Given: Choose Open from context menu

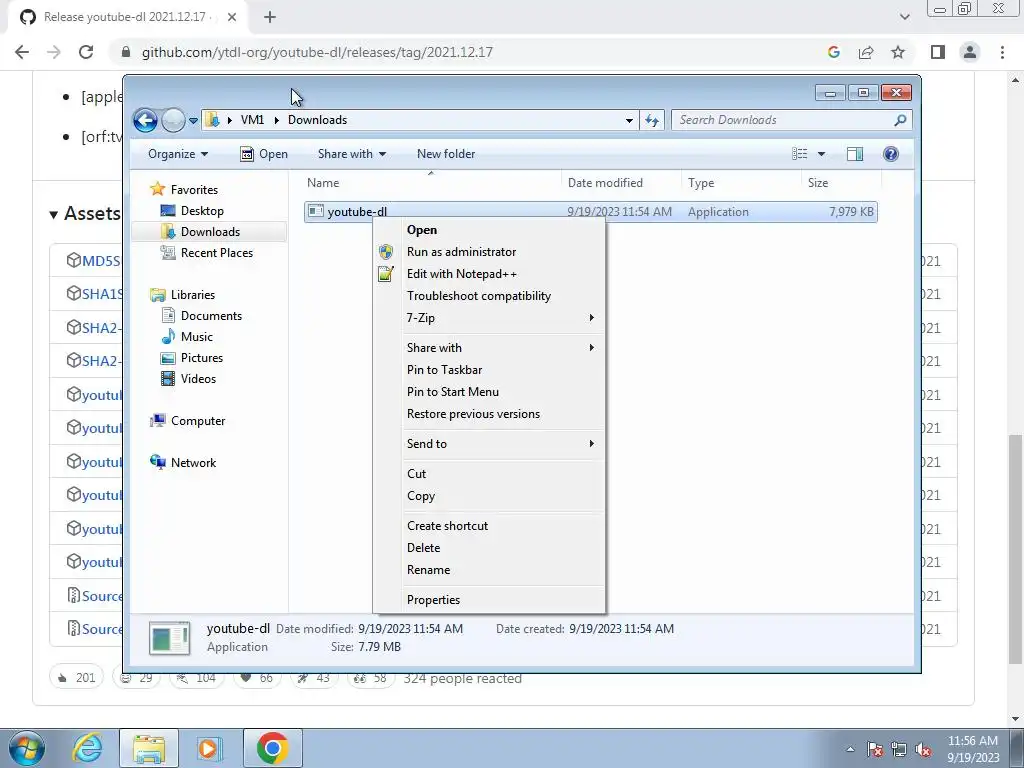Looking at the screenshot, I should point(488,230).
